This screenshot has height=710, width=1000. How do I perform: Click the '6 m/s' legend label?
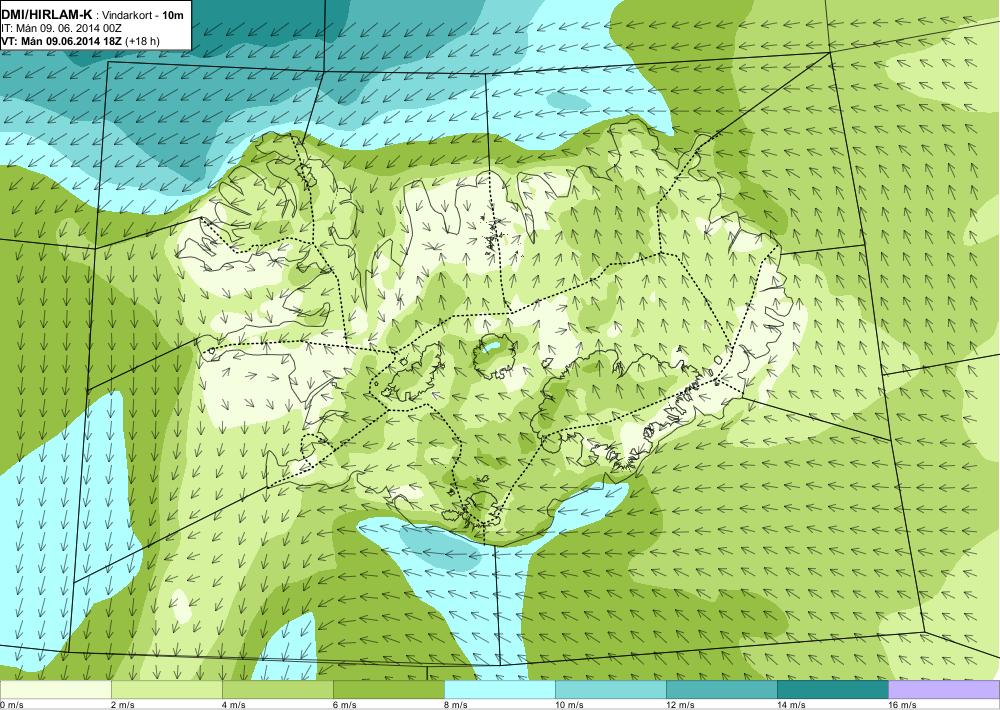[345, 705]
